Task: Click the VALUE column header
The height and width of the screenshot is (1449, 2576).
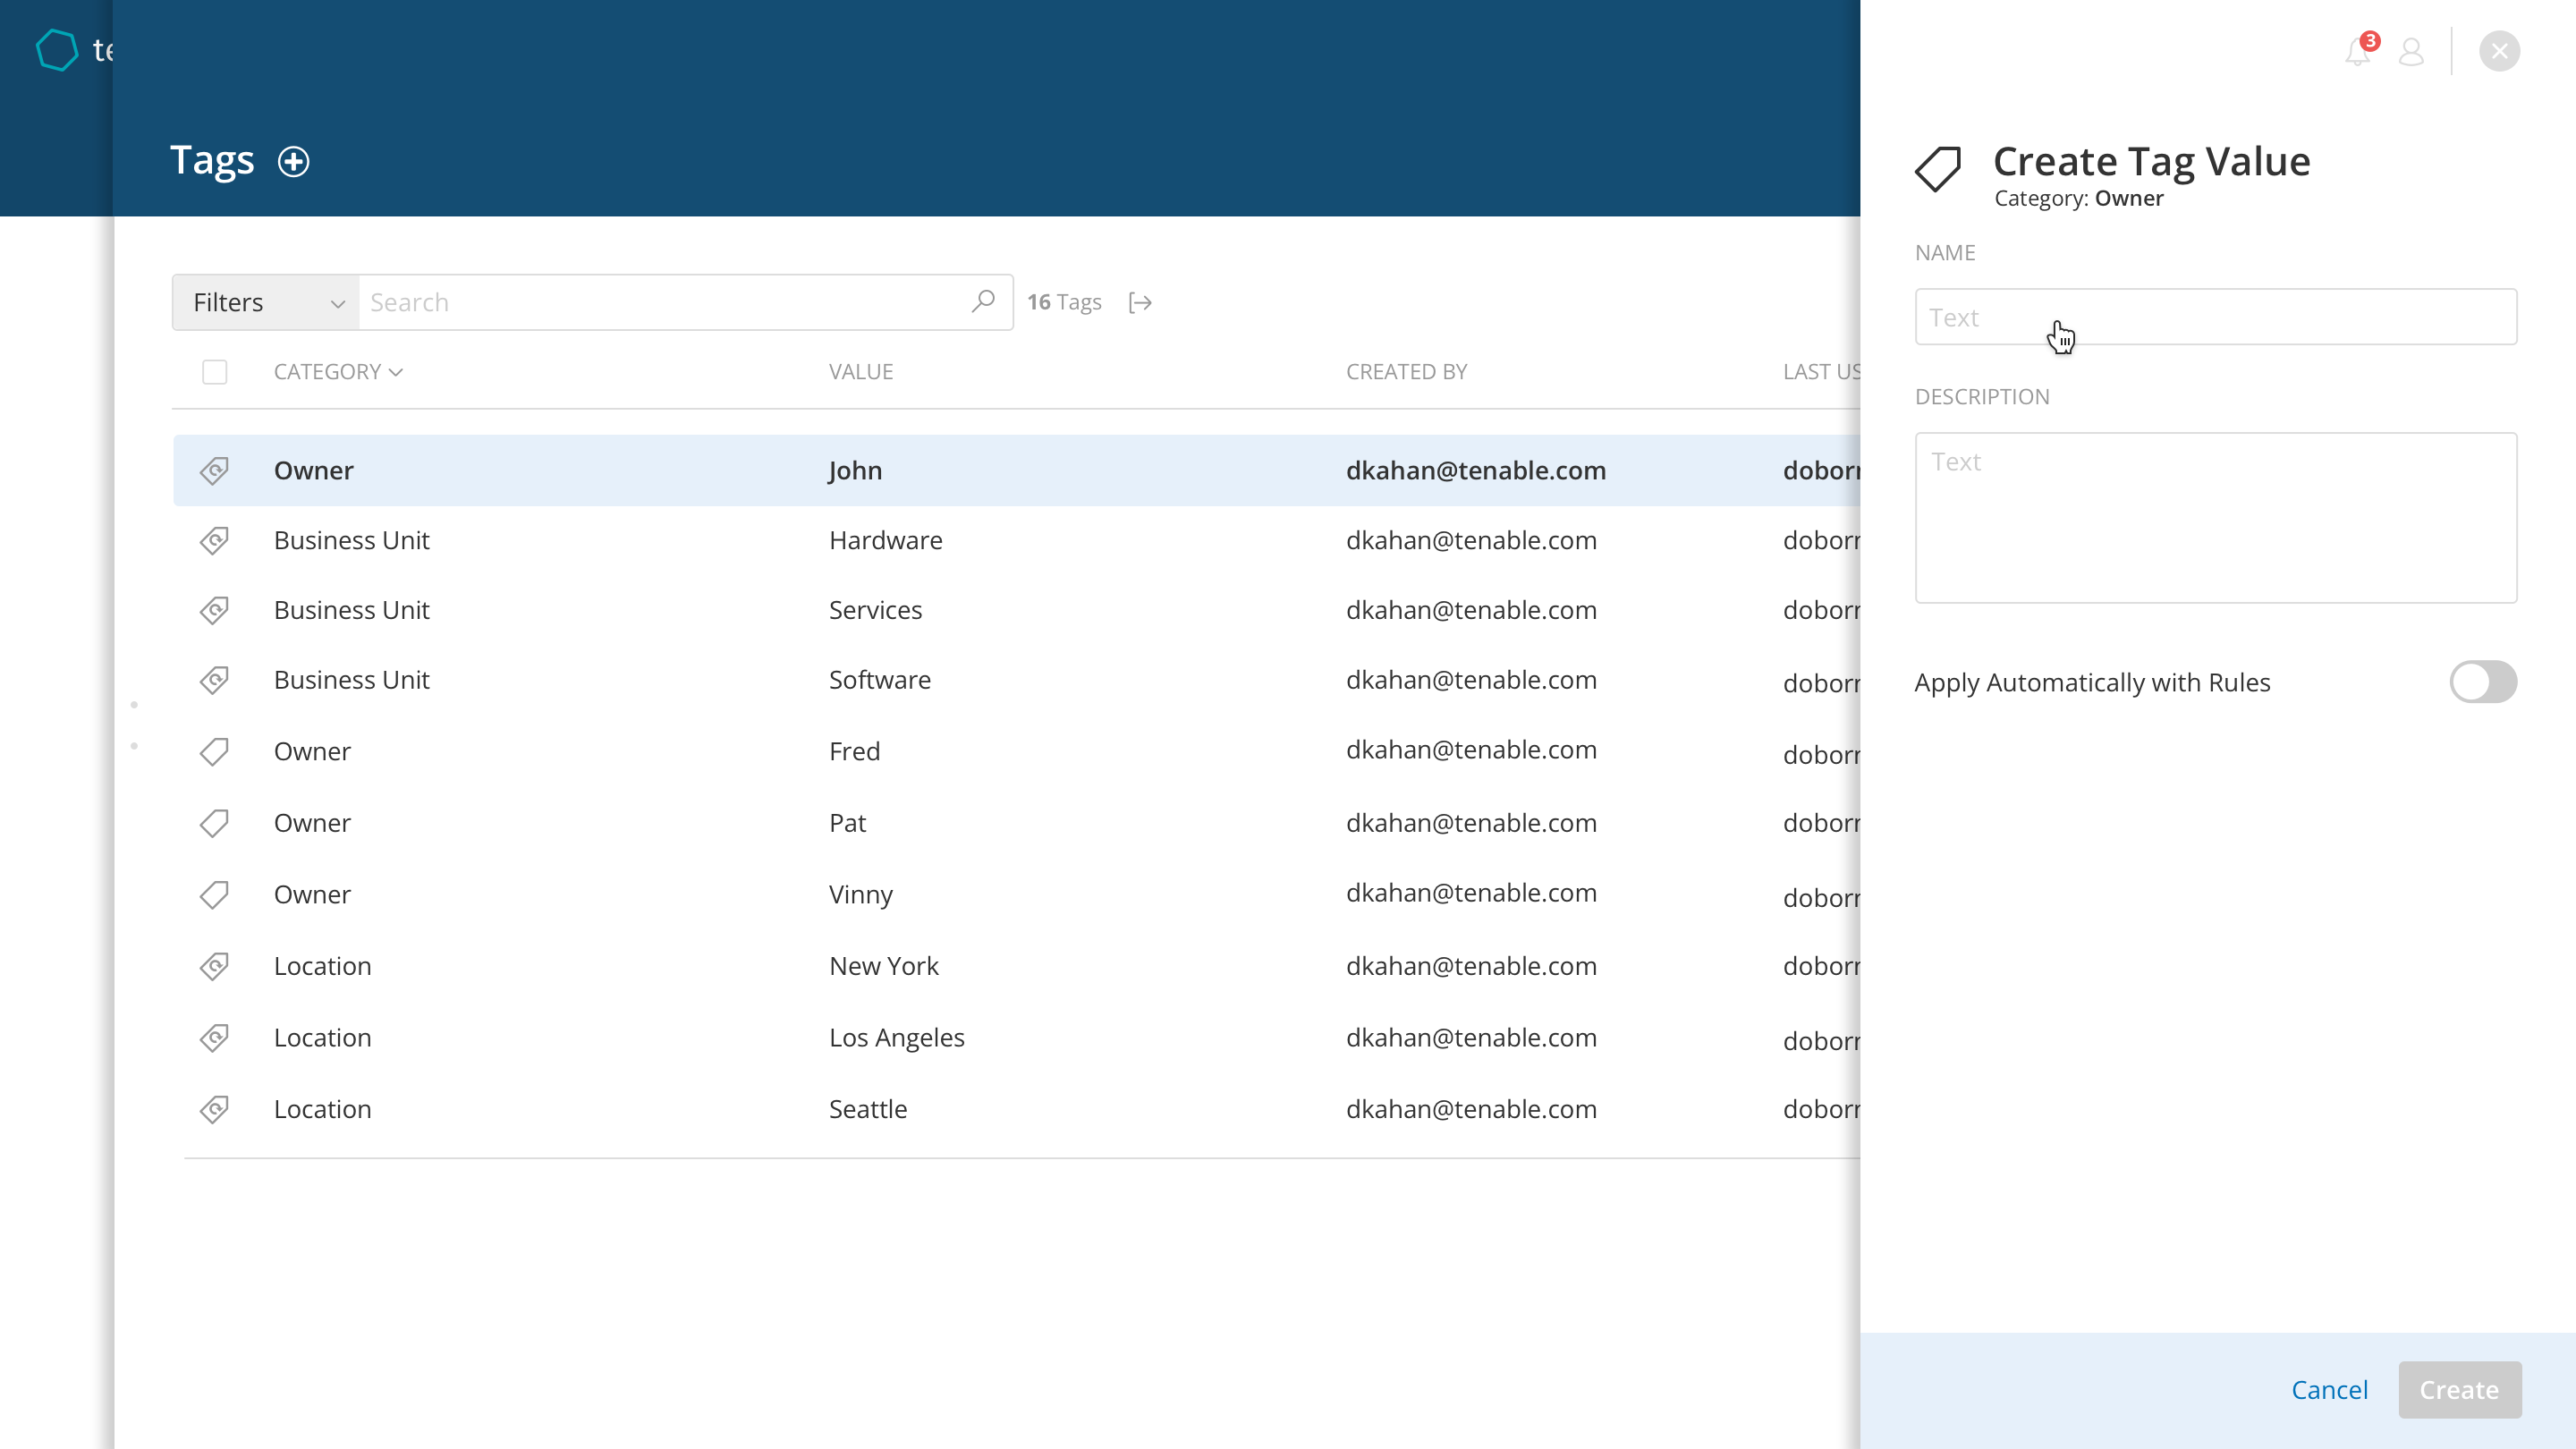Action: [860, 372]
